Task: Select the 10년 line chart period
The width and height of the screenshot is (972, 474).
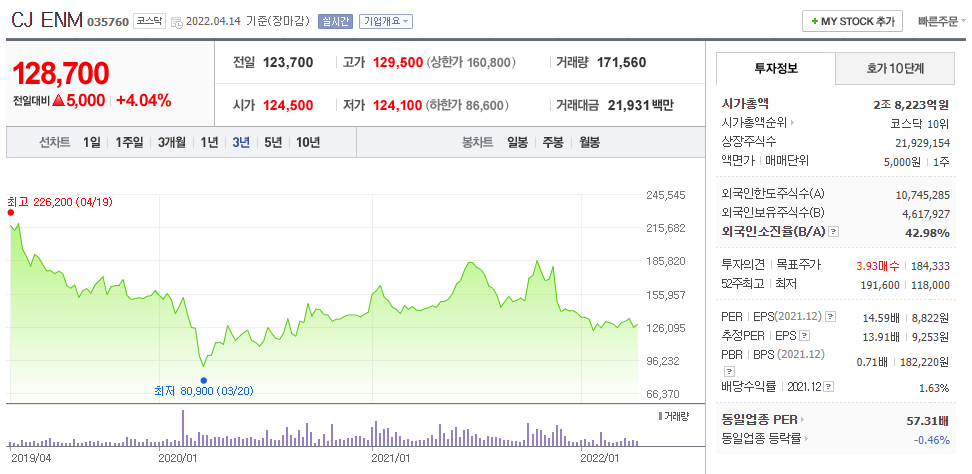Action: click(x=308, y=143)
